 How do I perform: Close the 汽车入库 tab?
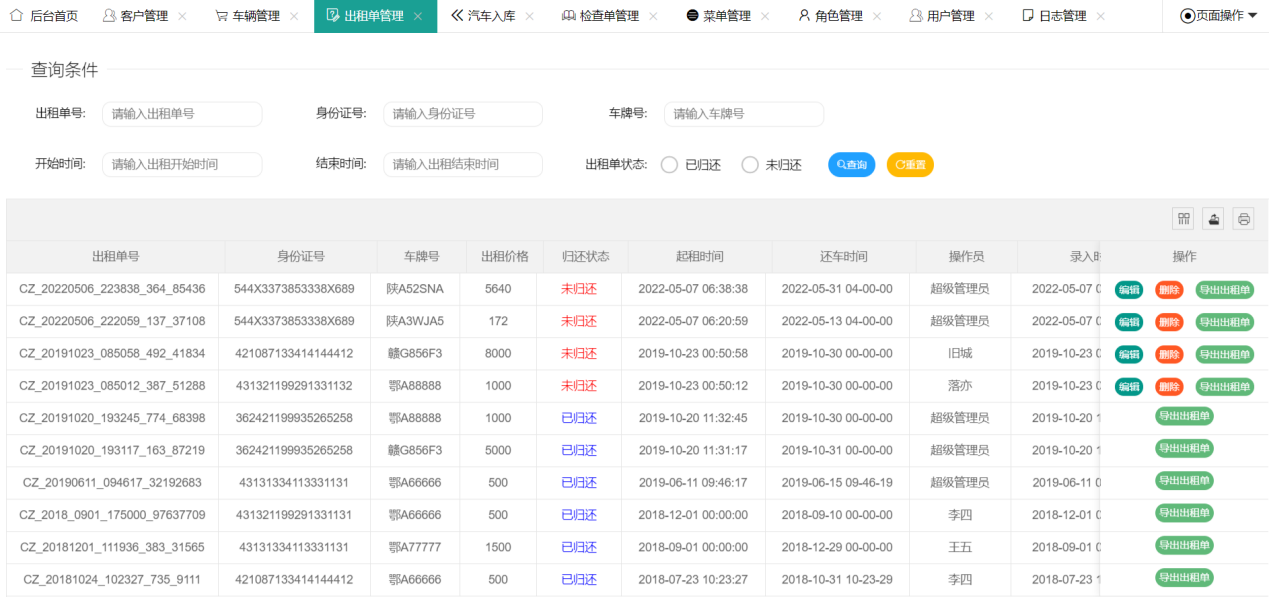click(x=530, y=16)
